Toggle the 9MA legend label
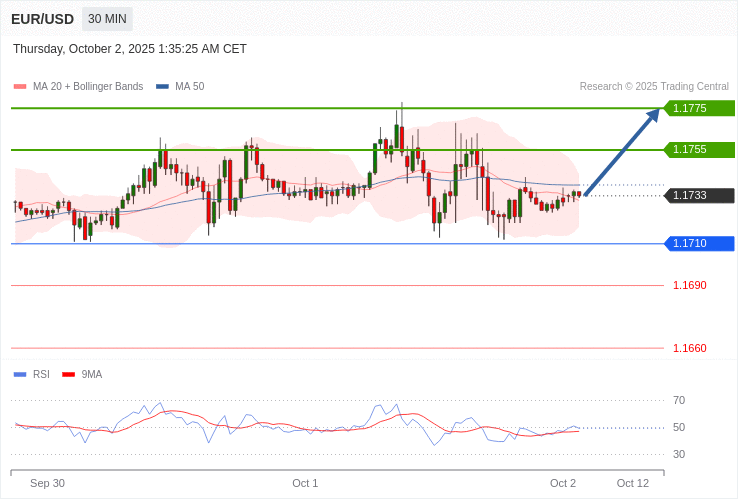The image size is (738, 500). (x=92, y=375)
